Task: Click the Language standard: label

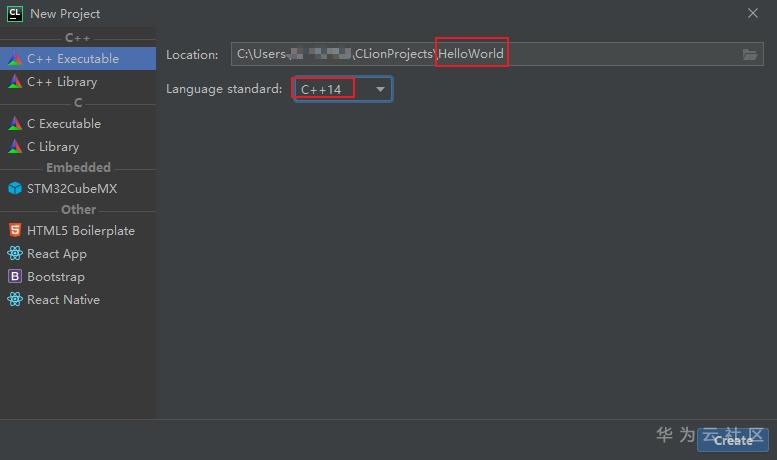Action: point(224,89)
